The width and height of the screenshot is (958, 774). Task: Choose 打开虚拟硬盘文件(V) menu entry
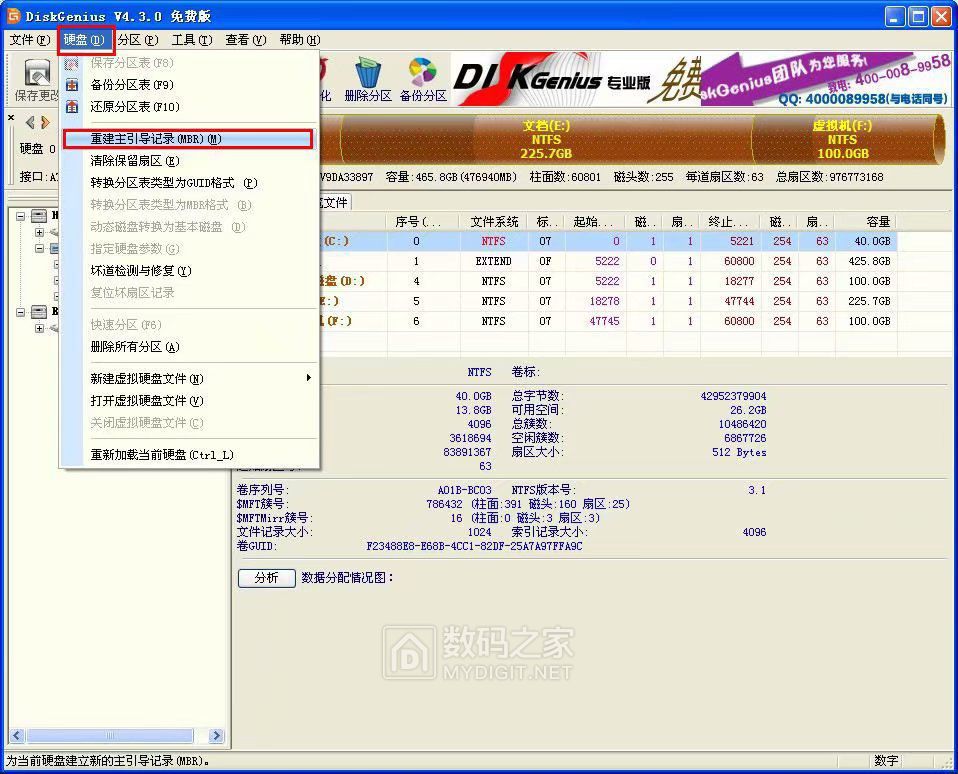coord(189,401)
